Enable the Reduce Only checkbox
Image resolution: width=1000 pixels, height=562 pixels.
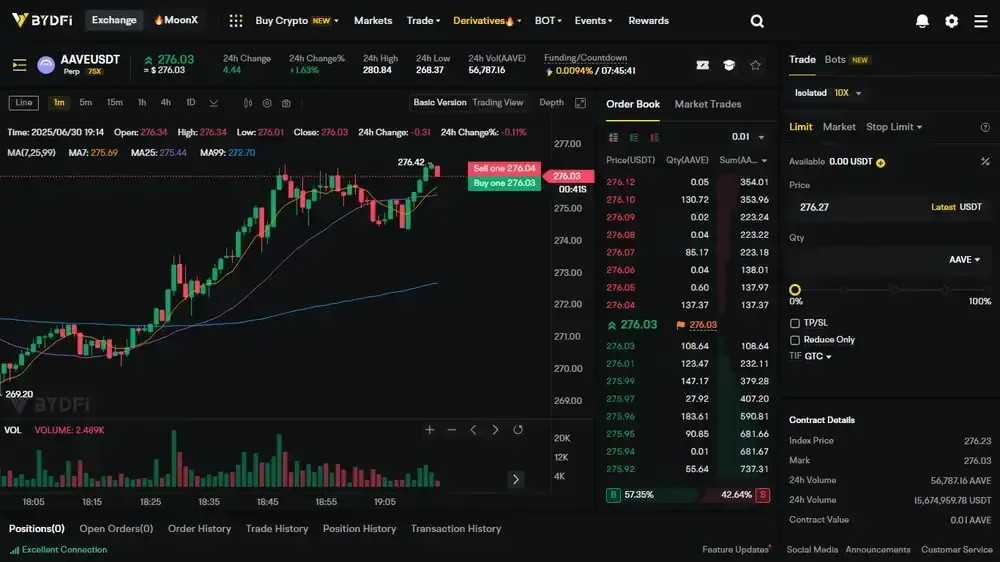(x=795, y=340)
